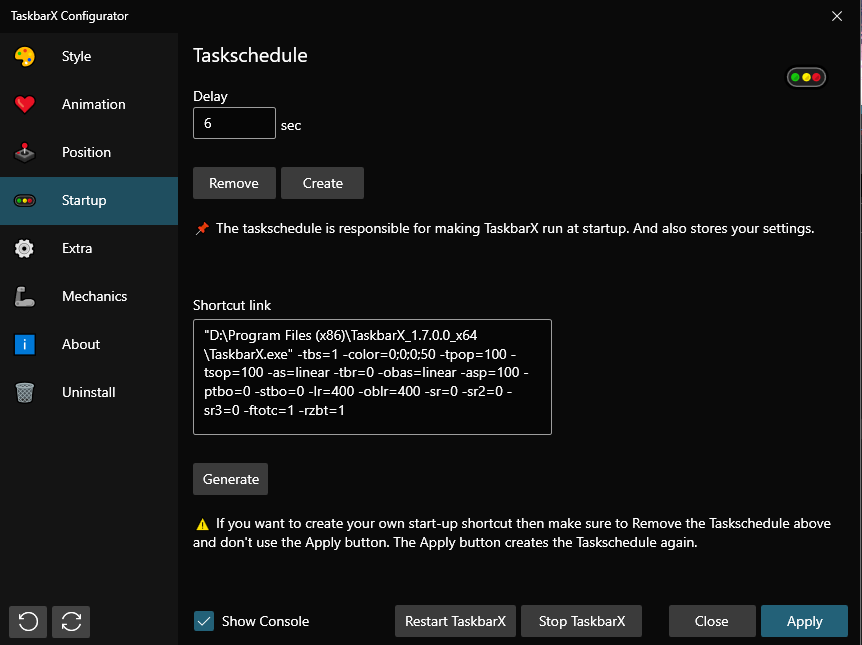Click the Delay label

click(x=211, y=96)
